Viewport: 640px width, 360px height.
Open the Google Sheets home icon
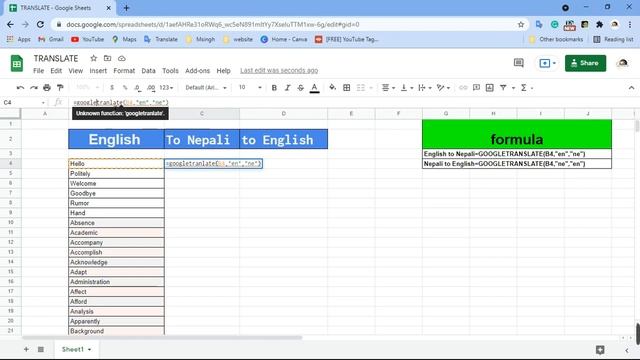(x=17, y=64)
